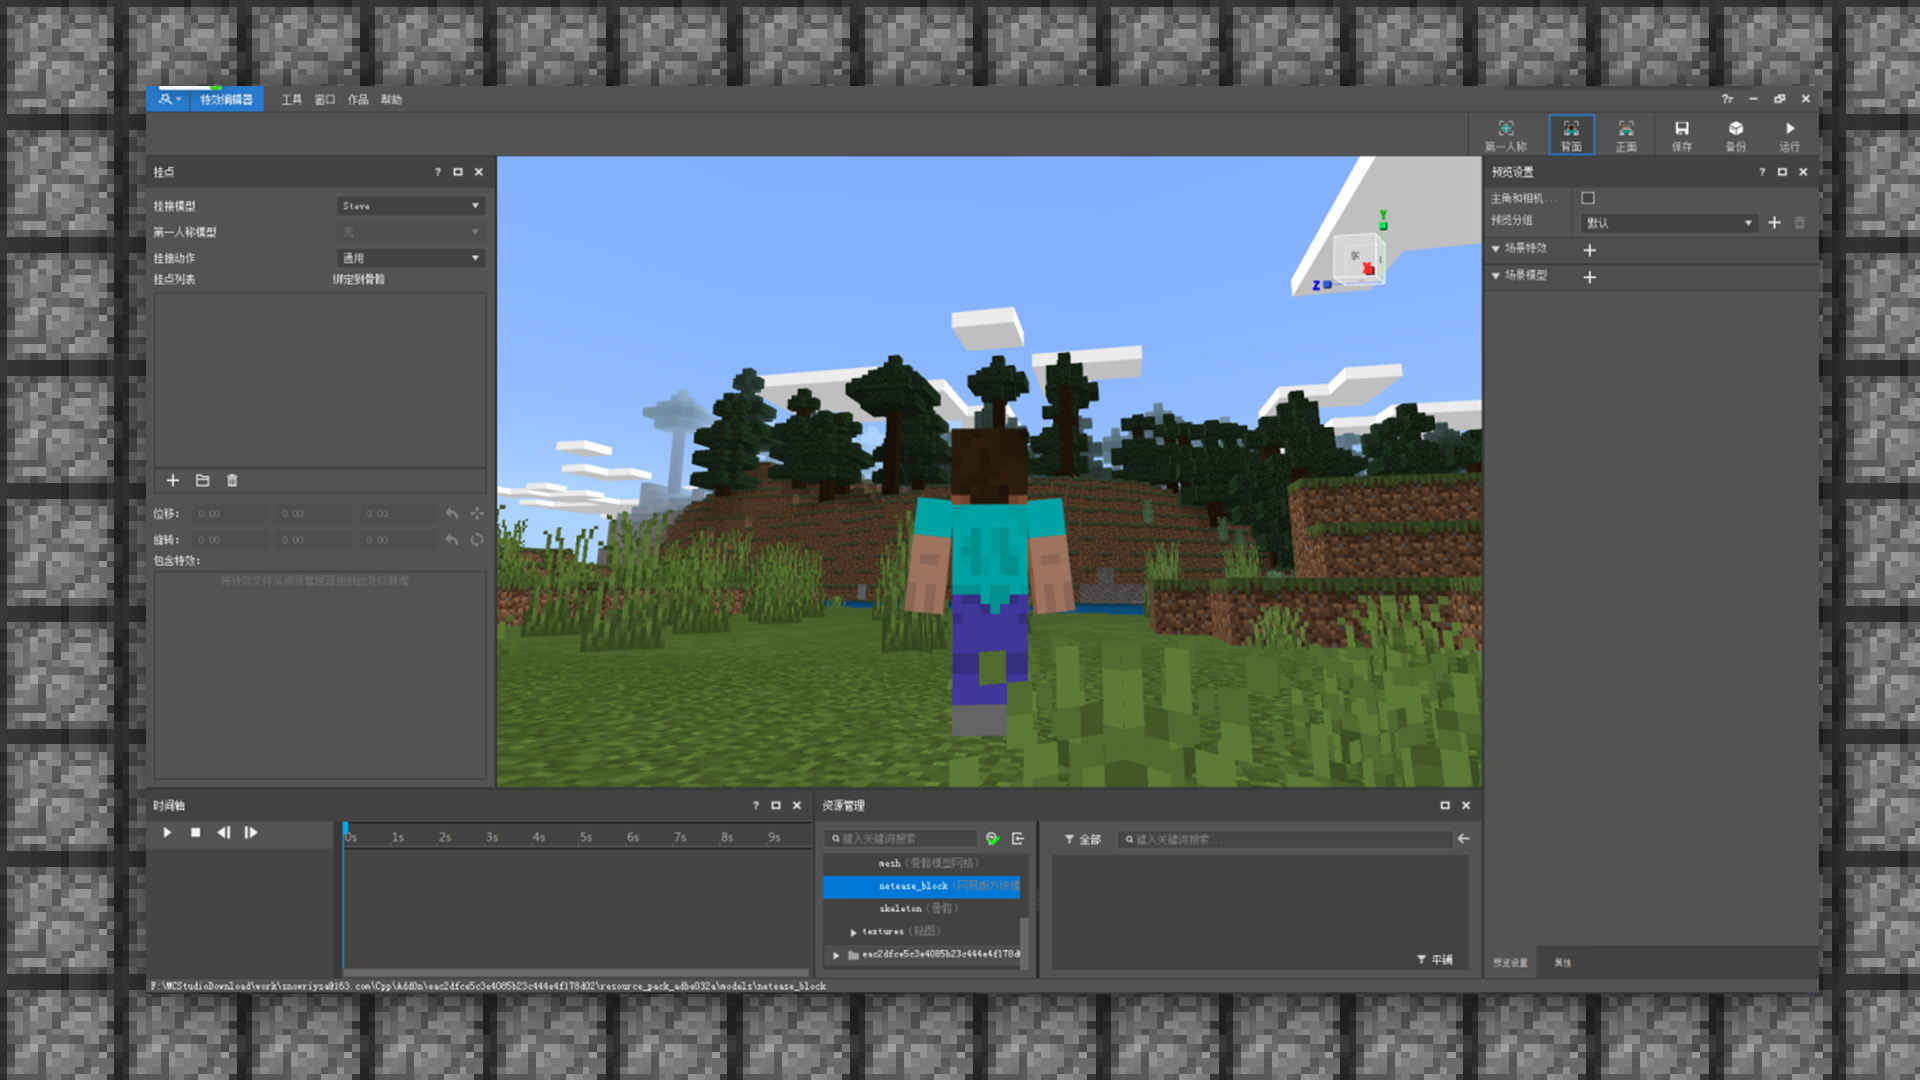This screenshot has width=1920, height=1080.
Task: Open the 作品 menu
Action: [x=358, y=99]
